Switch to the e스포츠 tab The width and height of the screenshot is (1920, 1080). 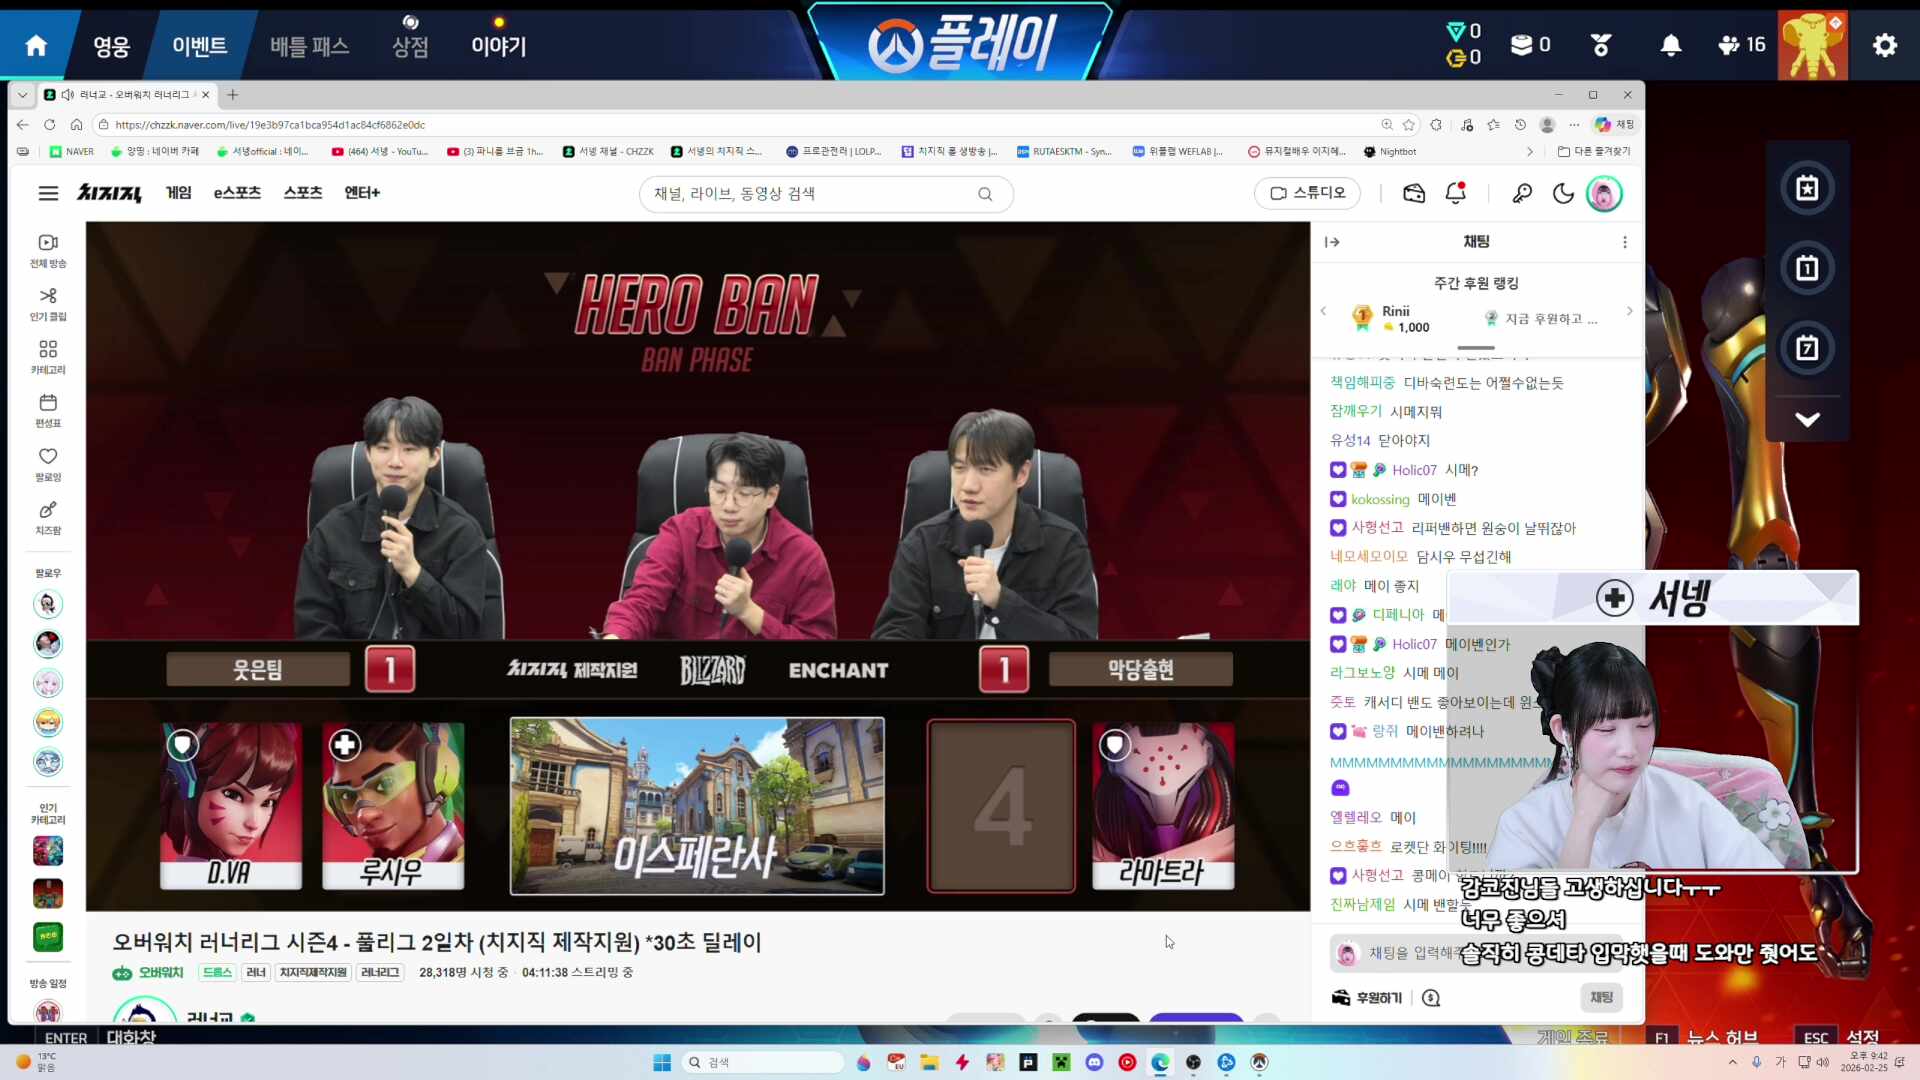236,192
